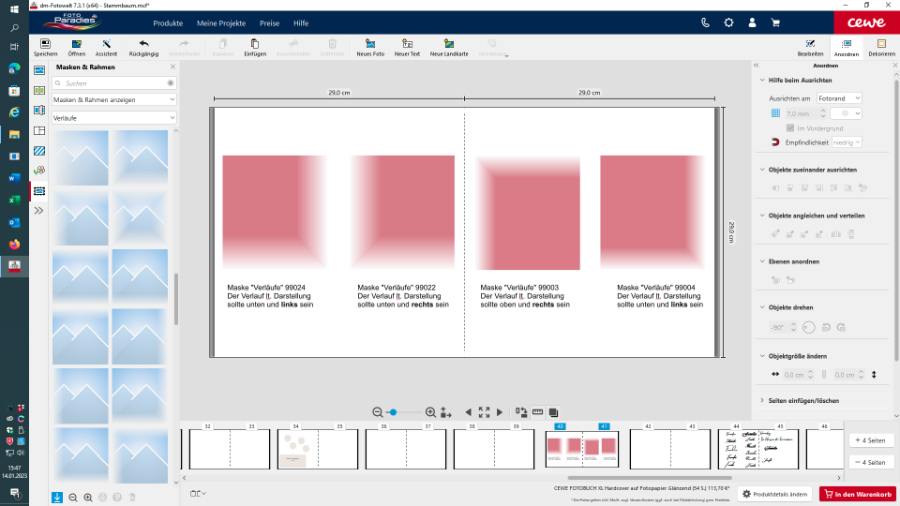
Task: Click Rückgängig to undo
Action: 144,45
